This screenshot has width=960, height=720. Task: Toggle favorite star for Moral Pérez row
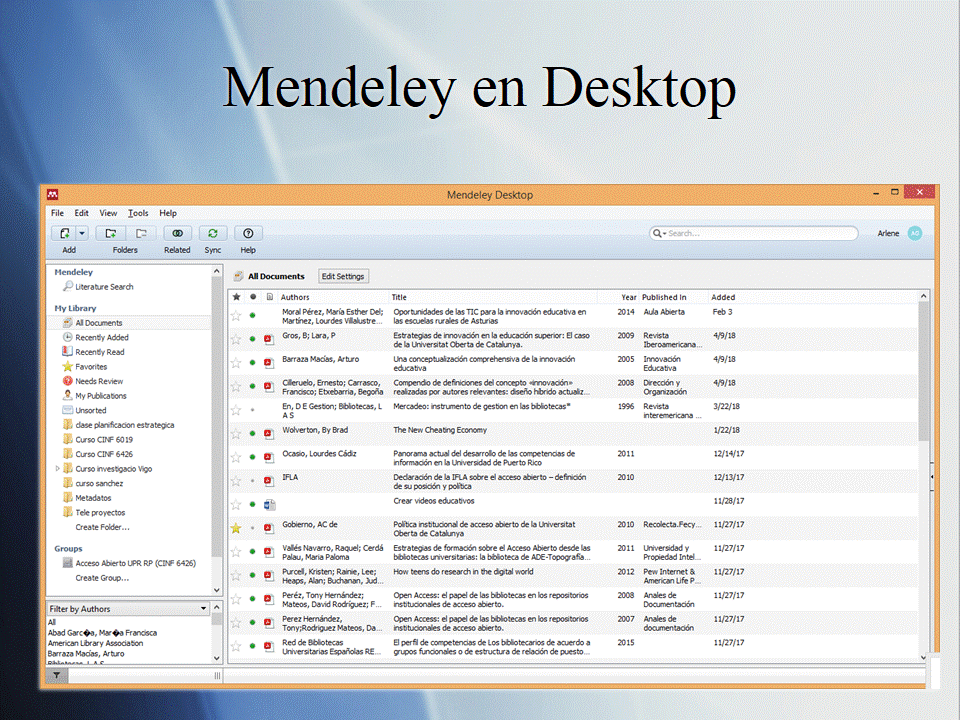236,316
